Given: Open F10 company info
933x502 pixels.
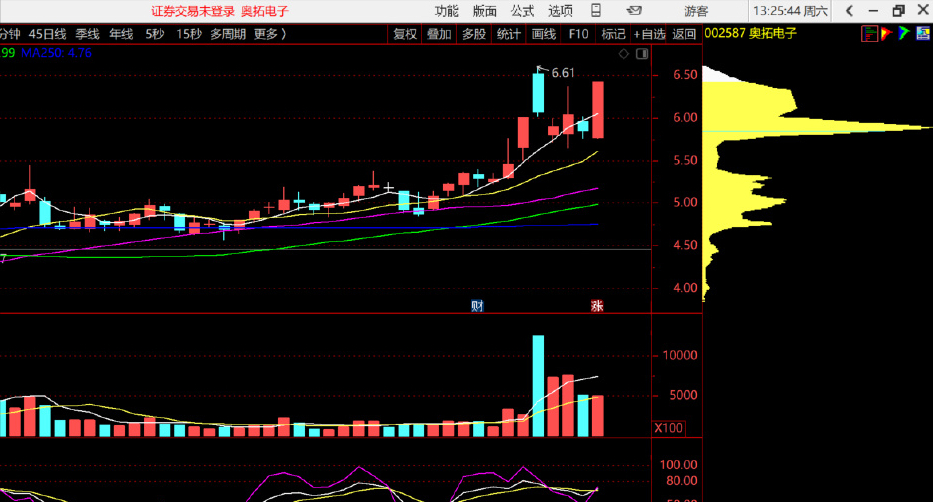Looking at the screenshot, I should (x=578, y=34).
